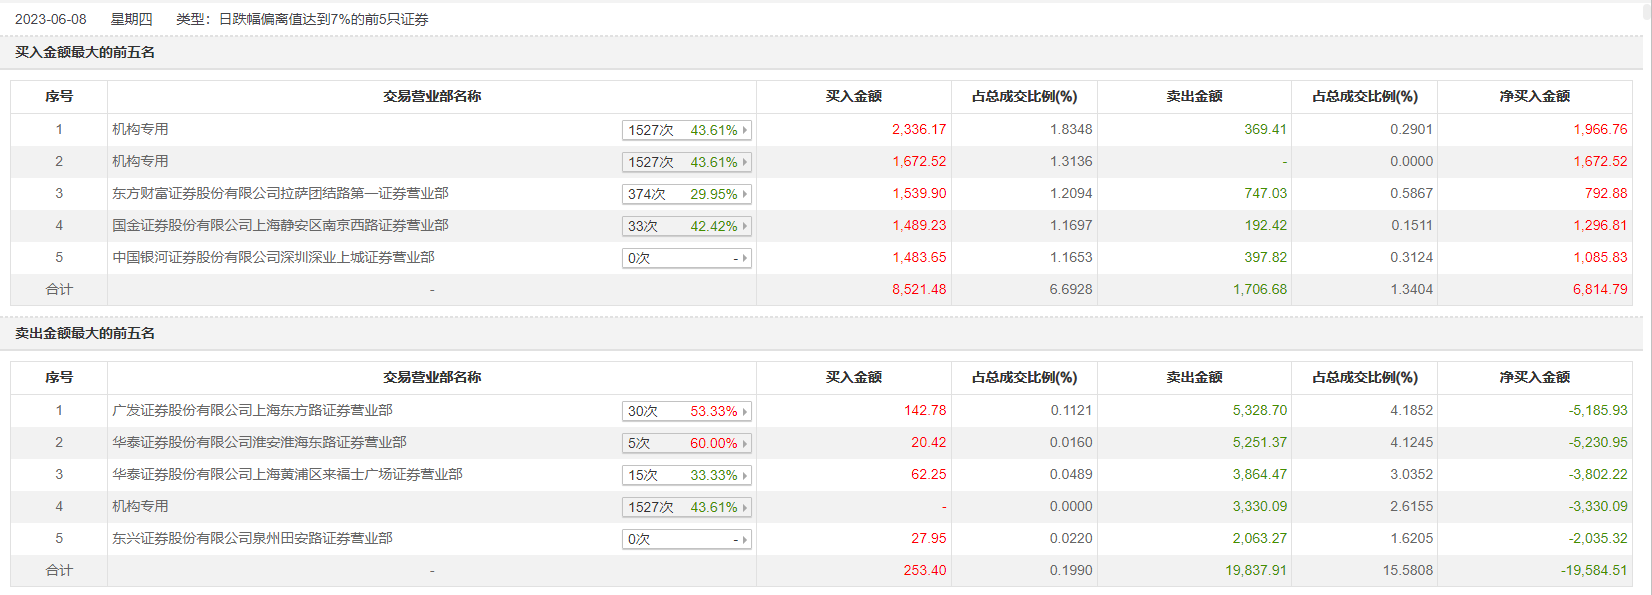The image size is (1652, 595).
Task: Click the 2023-06-08 date label
Action: coord(50,19)
